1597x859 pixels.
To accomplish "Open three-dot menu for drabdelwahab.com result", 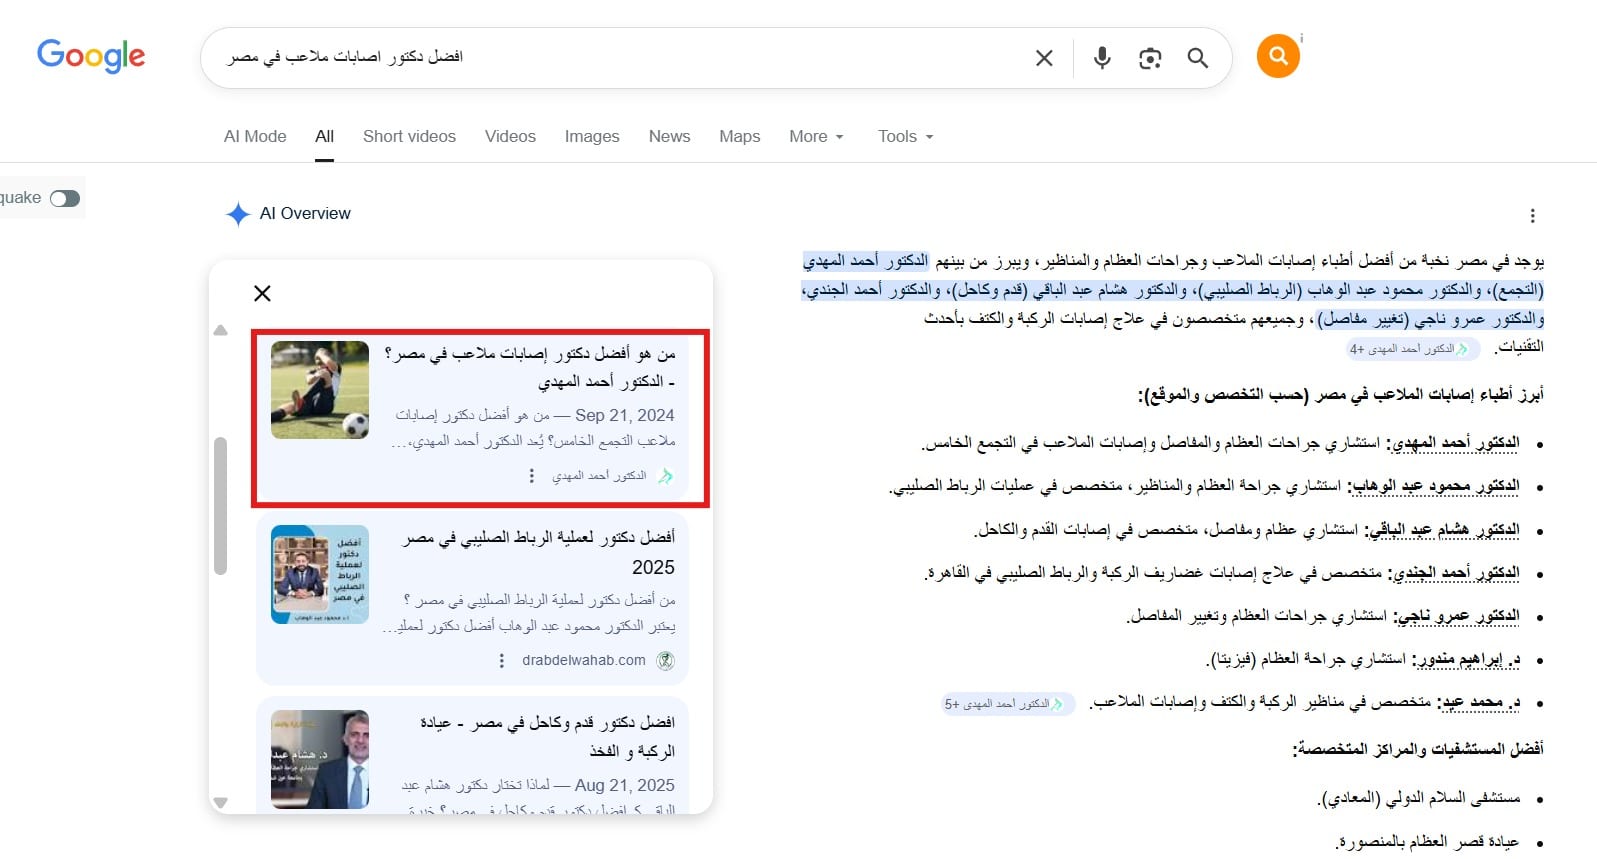I will [501, 660].
